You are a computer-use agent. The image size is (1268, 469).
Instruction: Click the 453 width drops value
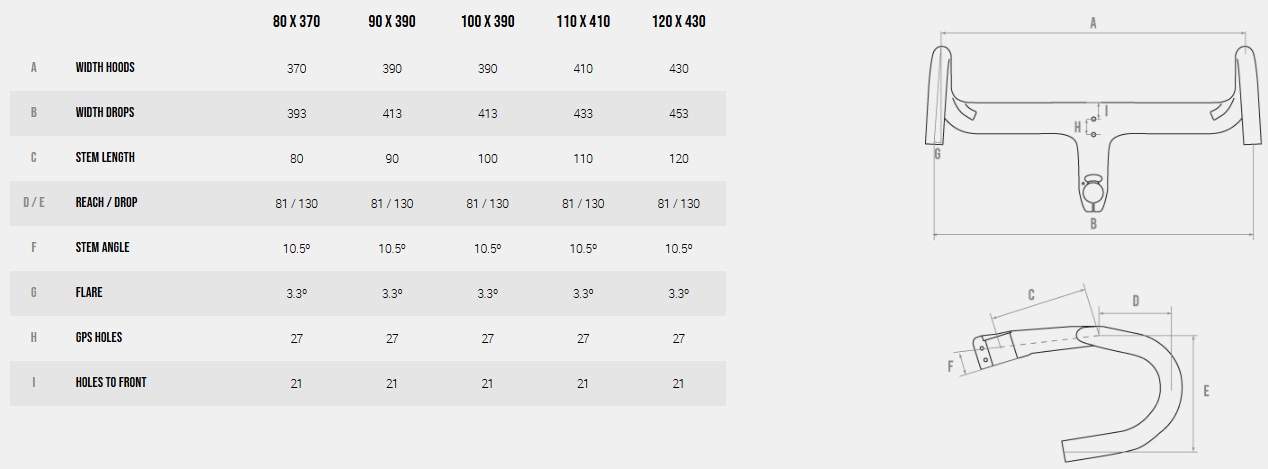[x=678, y=114]
